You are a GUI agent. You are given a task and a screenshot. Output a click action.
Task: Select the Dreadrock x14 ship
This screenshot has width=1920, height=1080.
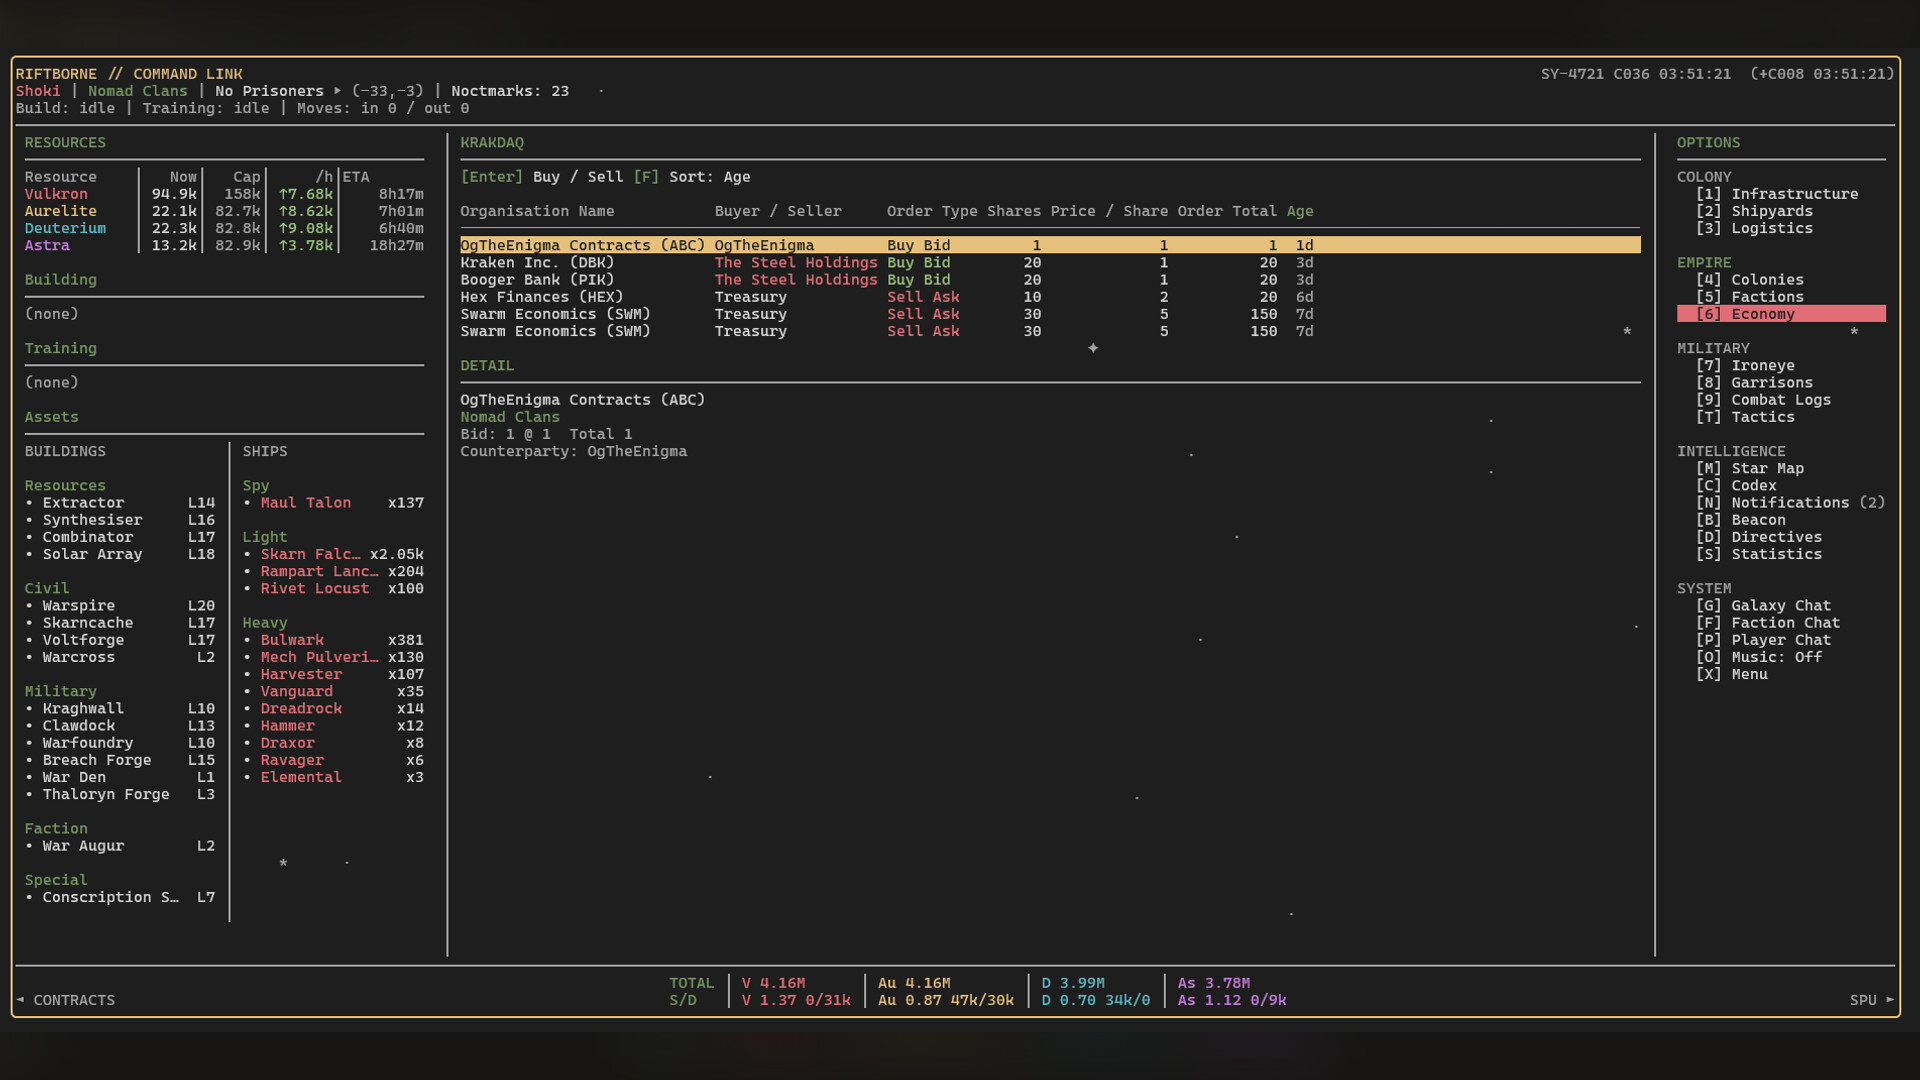(x=333, y=709)
